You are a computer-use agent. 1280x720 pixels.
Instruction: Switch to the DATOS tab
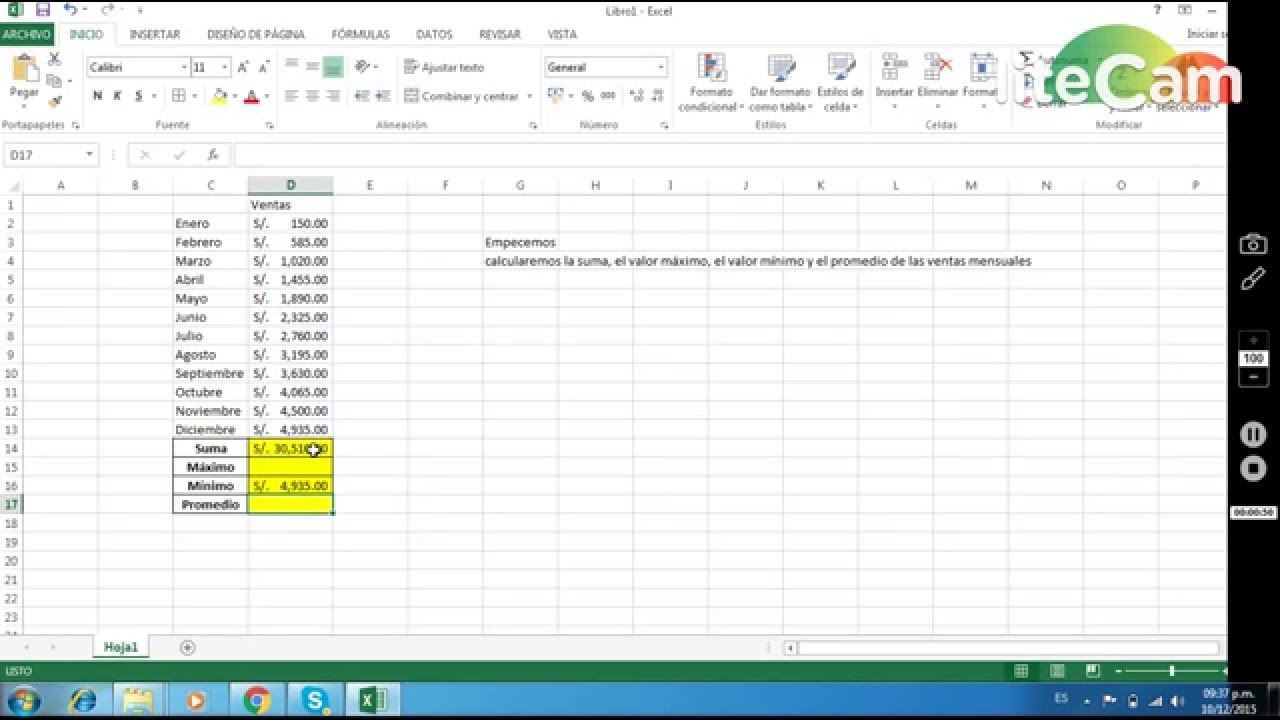pos(434,34)
